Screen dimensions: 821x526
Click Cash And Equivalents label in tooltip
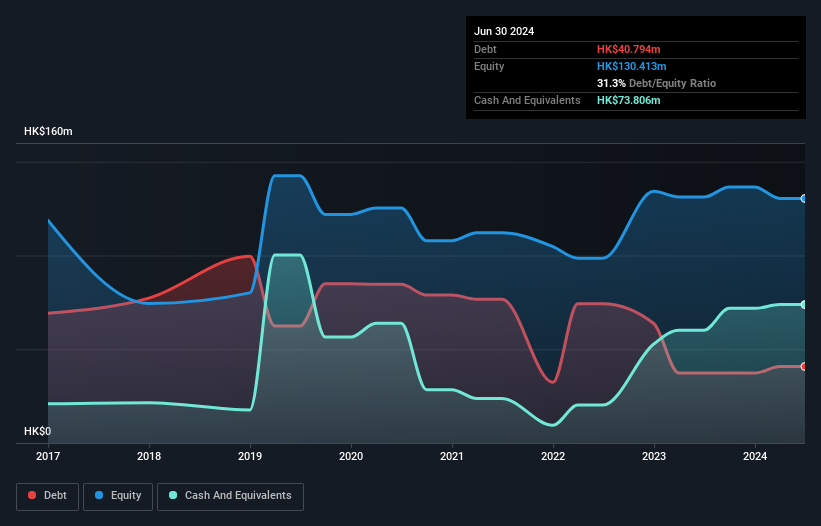pos(527,100)
